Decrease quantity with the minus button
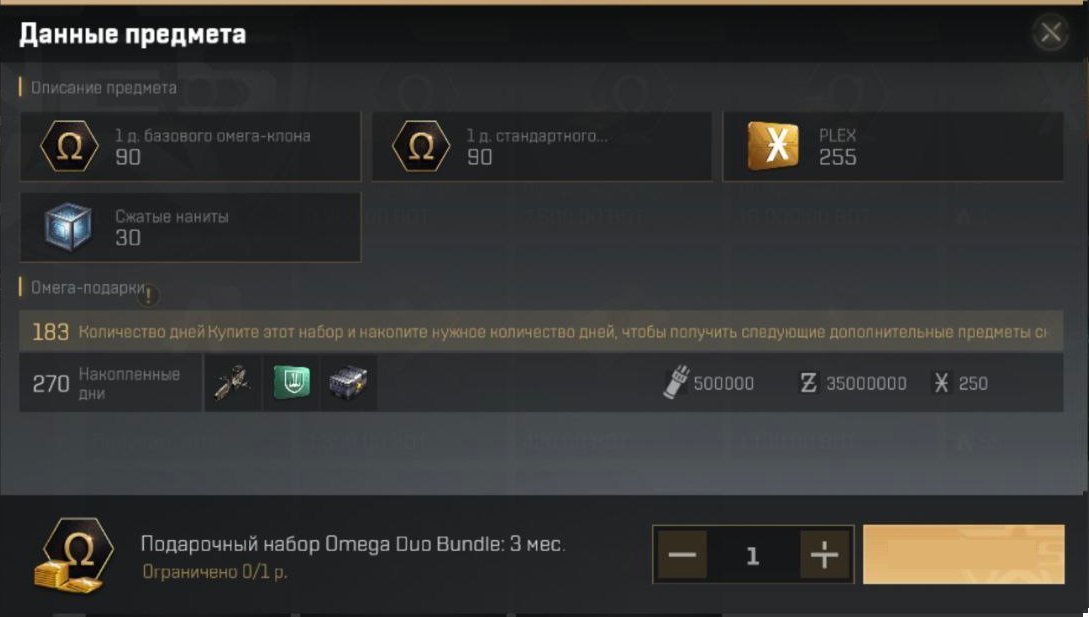Image resolution: width=1089 pixels, height=617 pixels. [682, 554]
